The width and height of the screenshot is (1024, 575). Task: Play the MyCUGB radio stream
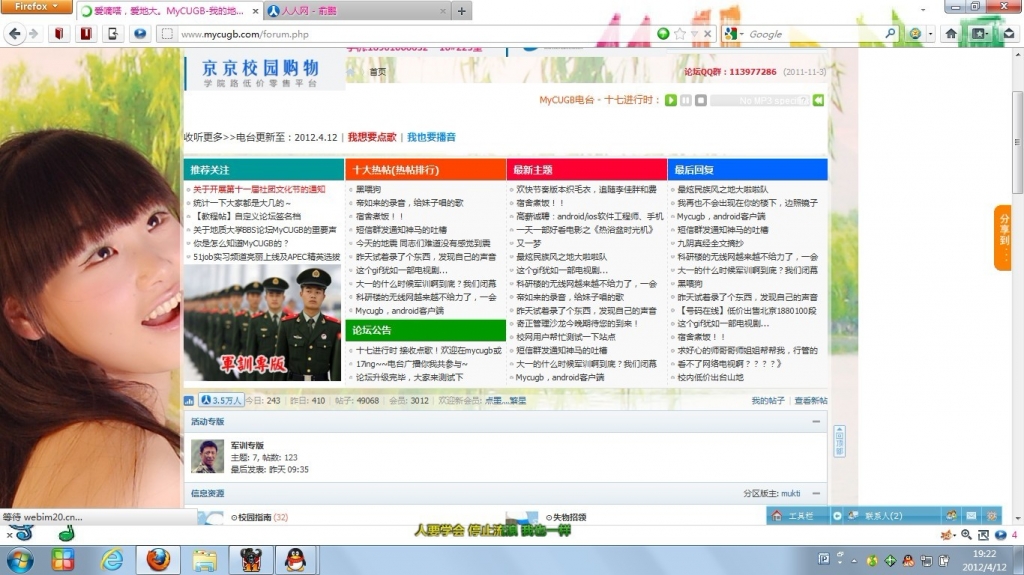coord(672,100)
